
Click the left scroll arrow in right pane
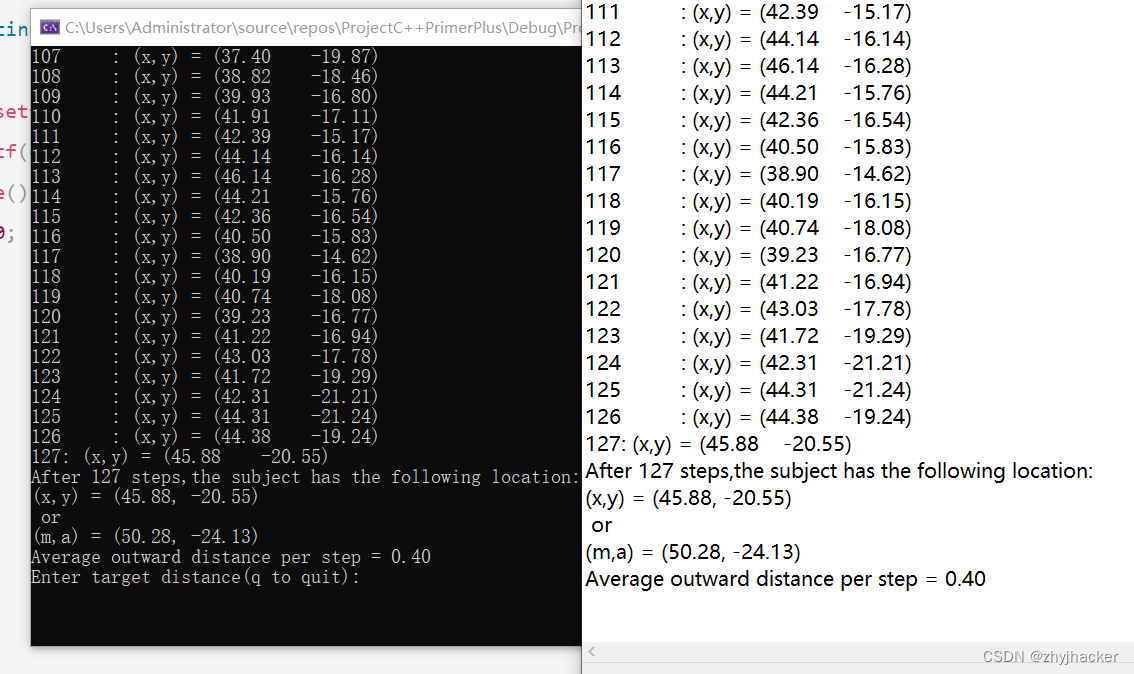(592, 652)
